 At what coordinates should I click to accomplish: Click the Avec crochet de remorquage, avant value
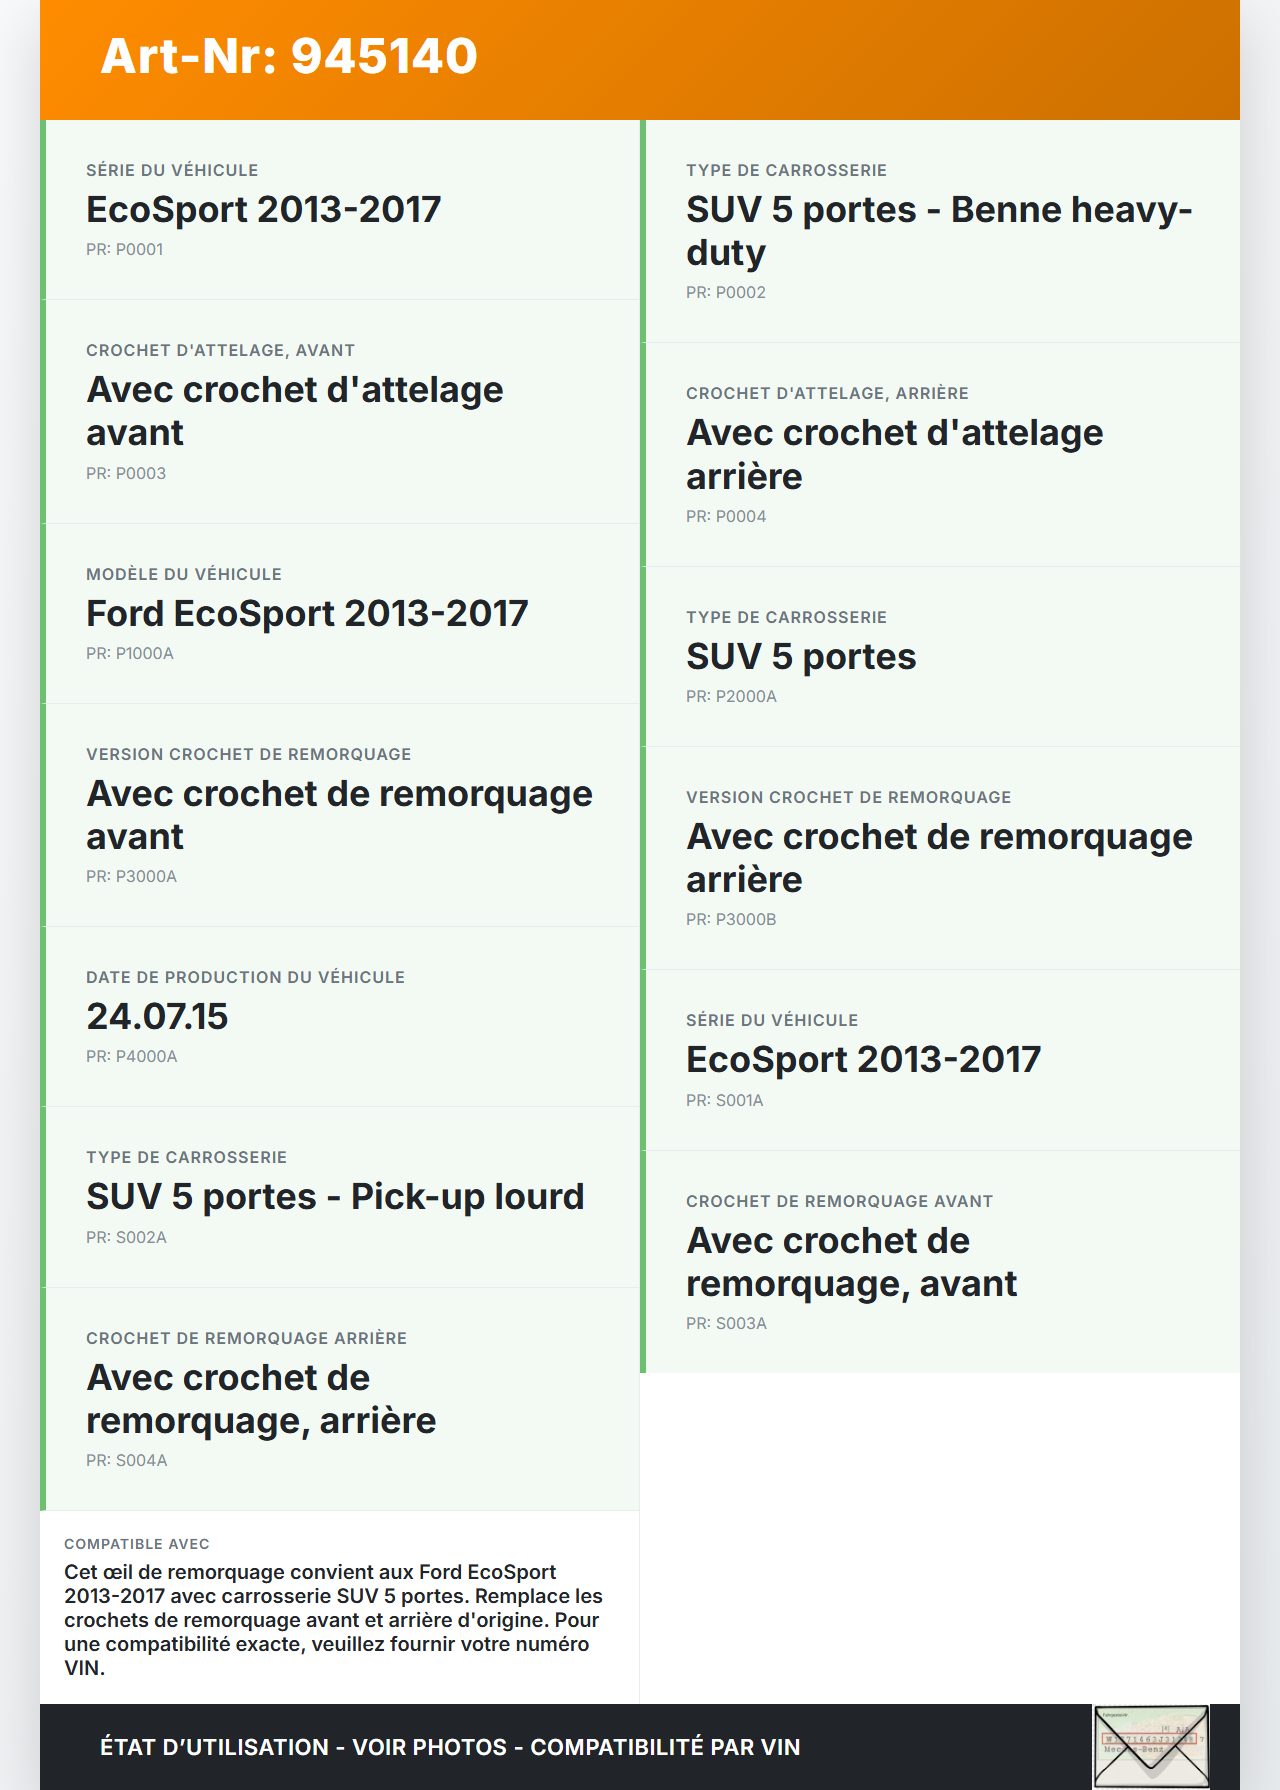pos(851,1262)
